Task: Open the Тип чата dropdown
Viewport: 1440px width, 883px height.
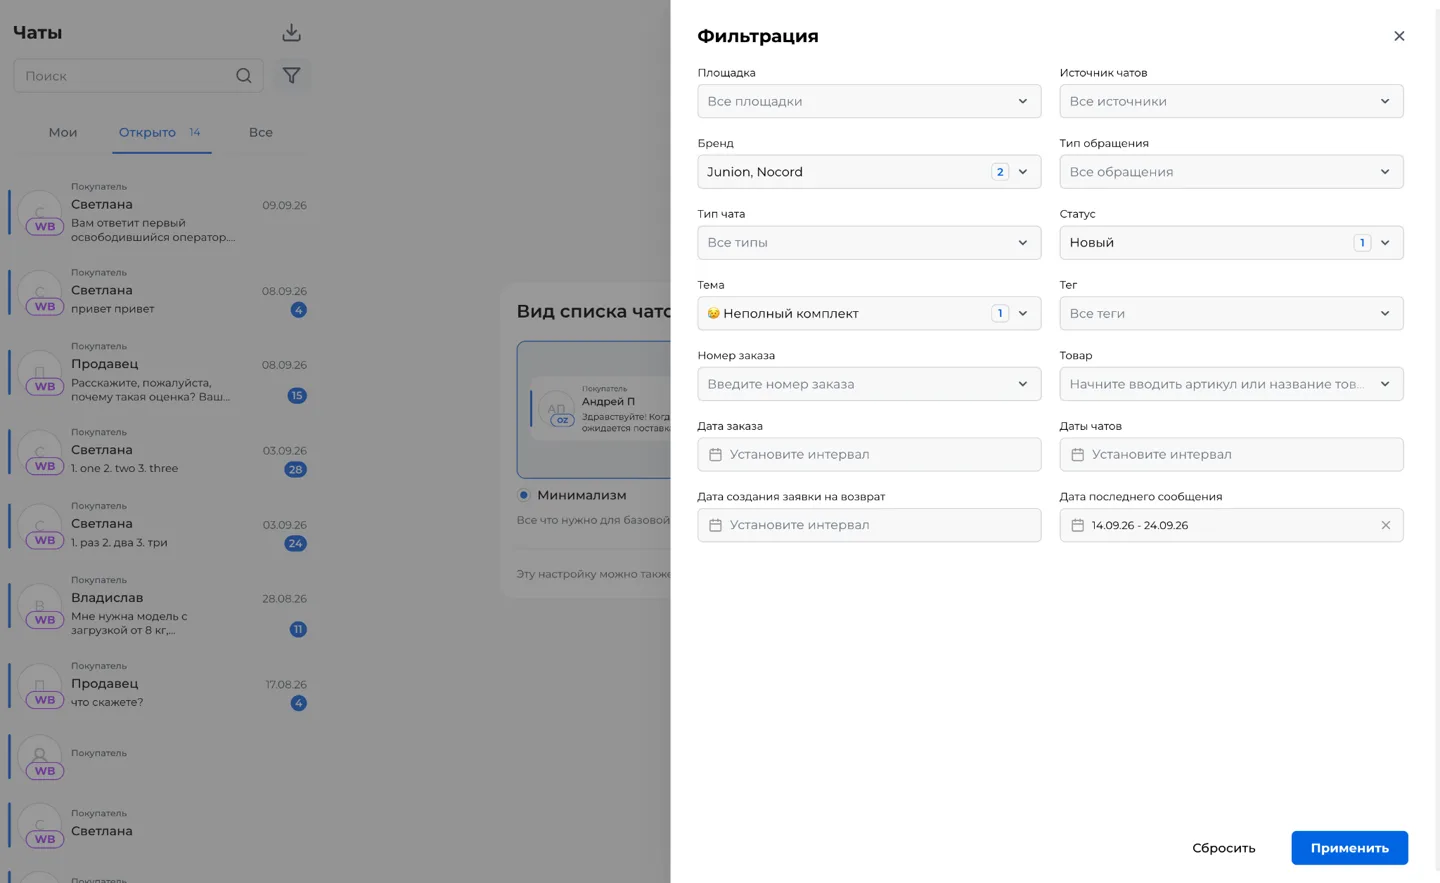Action: [x=869, y=243]
